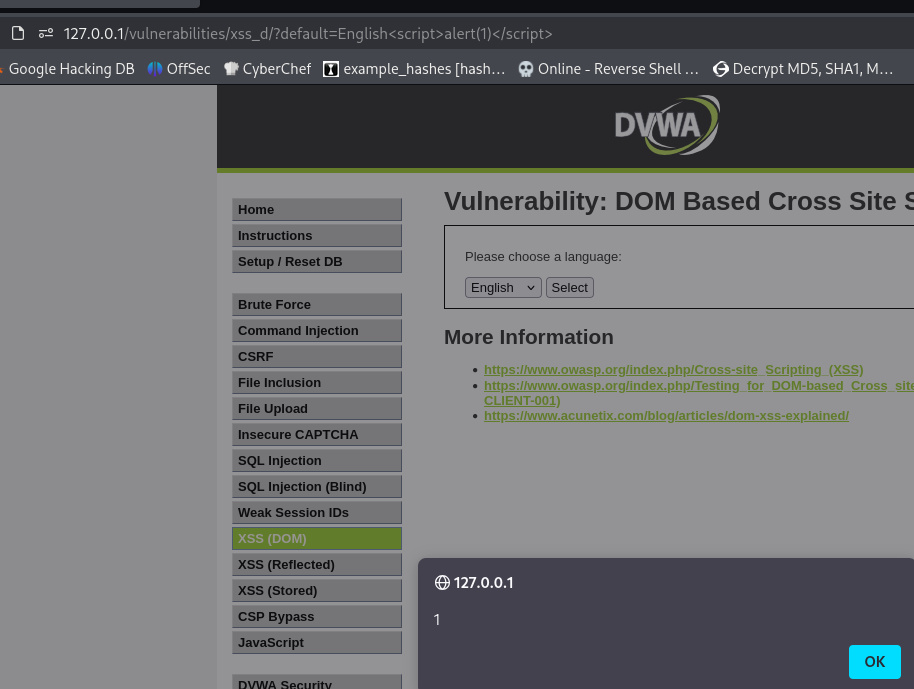The height and width of the screenshot is (689, 914).
Task: Go to SQL Injection page
Action: pos(316,461)
